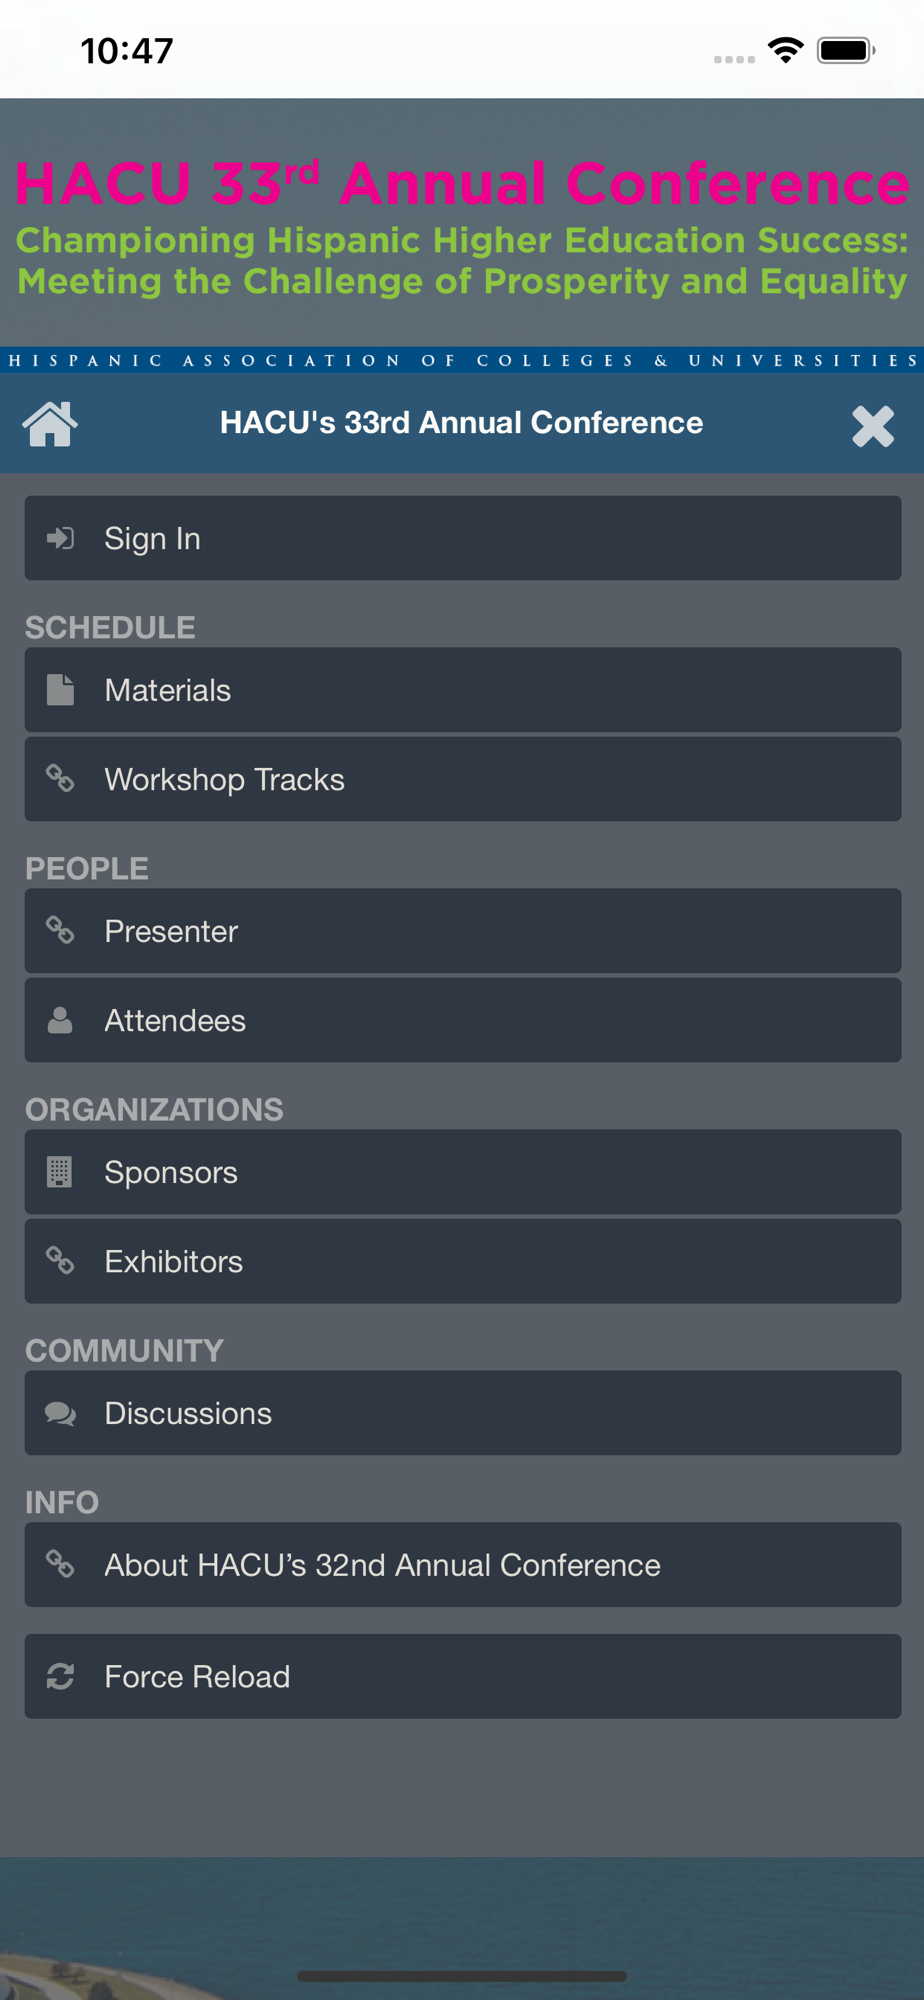Image resolution: width=924 pixels, height=2000 pixels.
Task: Tap the Workshop Tracks link icon
Action: [60, 779]
